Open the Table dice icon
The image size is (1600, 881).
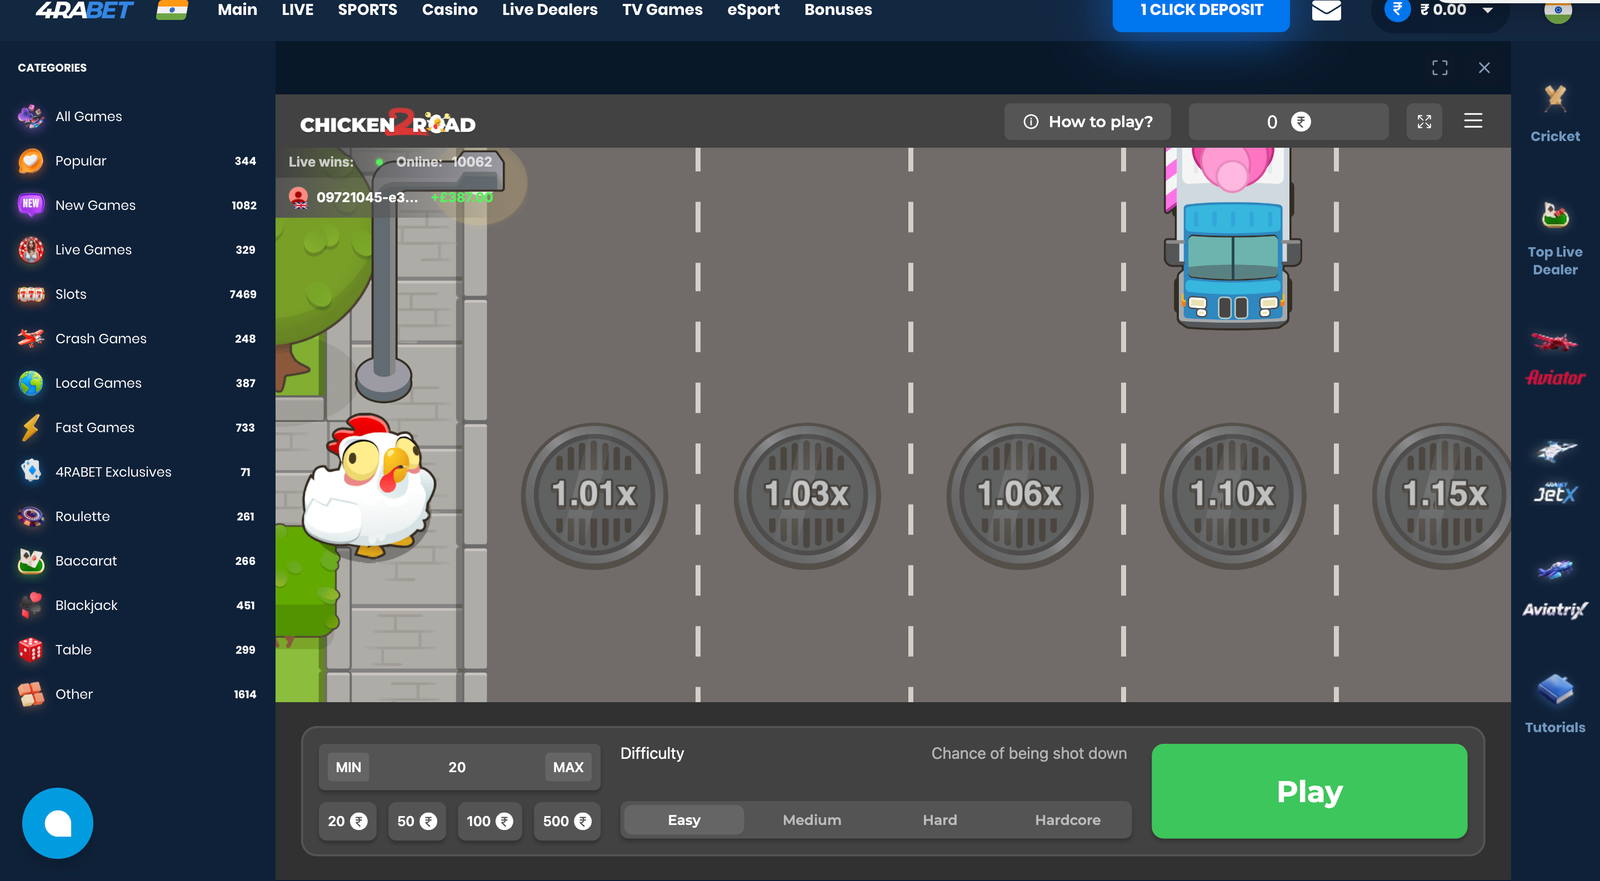pos(31,650)
